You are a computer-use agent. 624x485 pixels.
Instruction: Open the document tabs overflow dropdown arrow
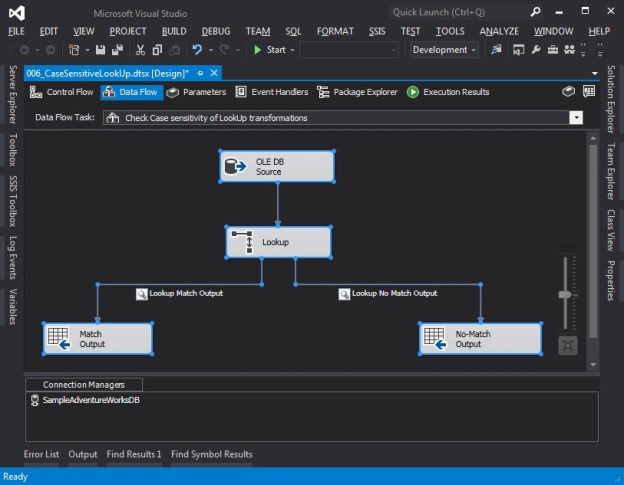tap(595, 73)
